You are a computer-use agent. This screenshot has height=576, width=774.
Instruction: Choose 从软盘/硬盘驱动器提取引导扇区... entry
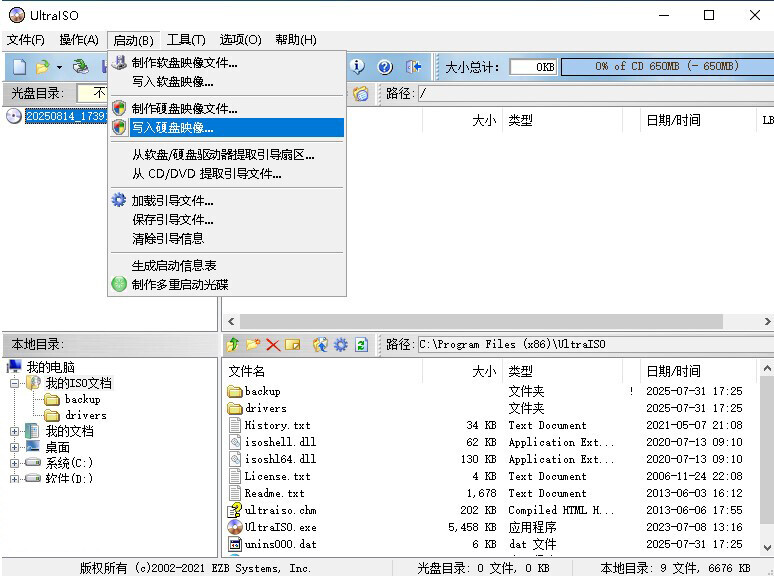pyautogui.click(x=227, y=155)
